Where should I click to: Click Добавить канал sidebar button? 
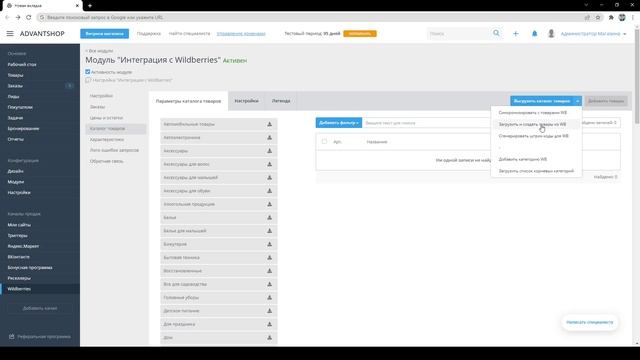coord(40,308)
